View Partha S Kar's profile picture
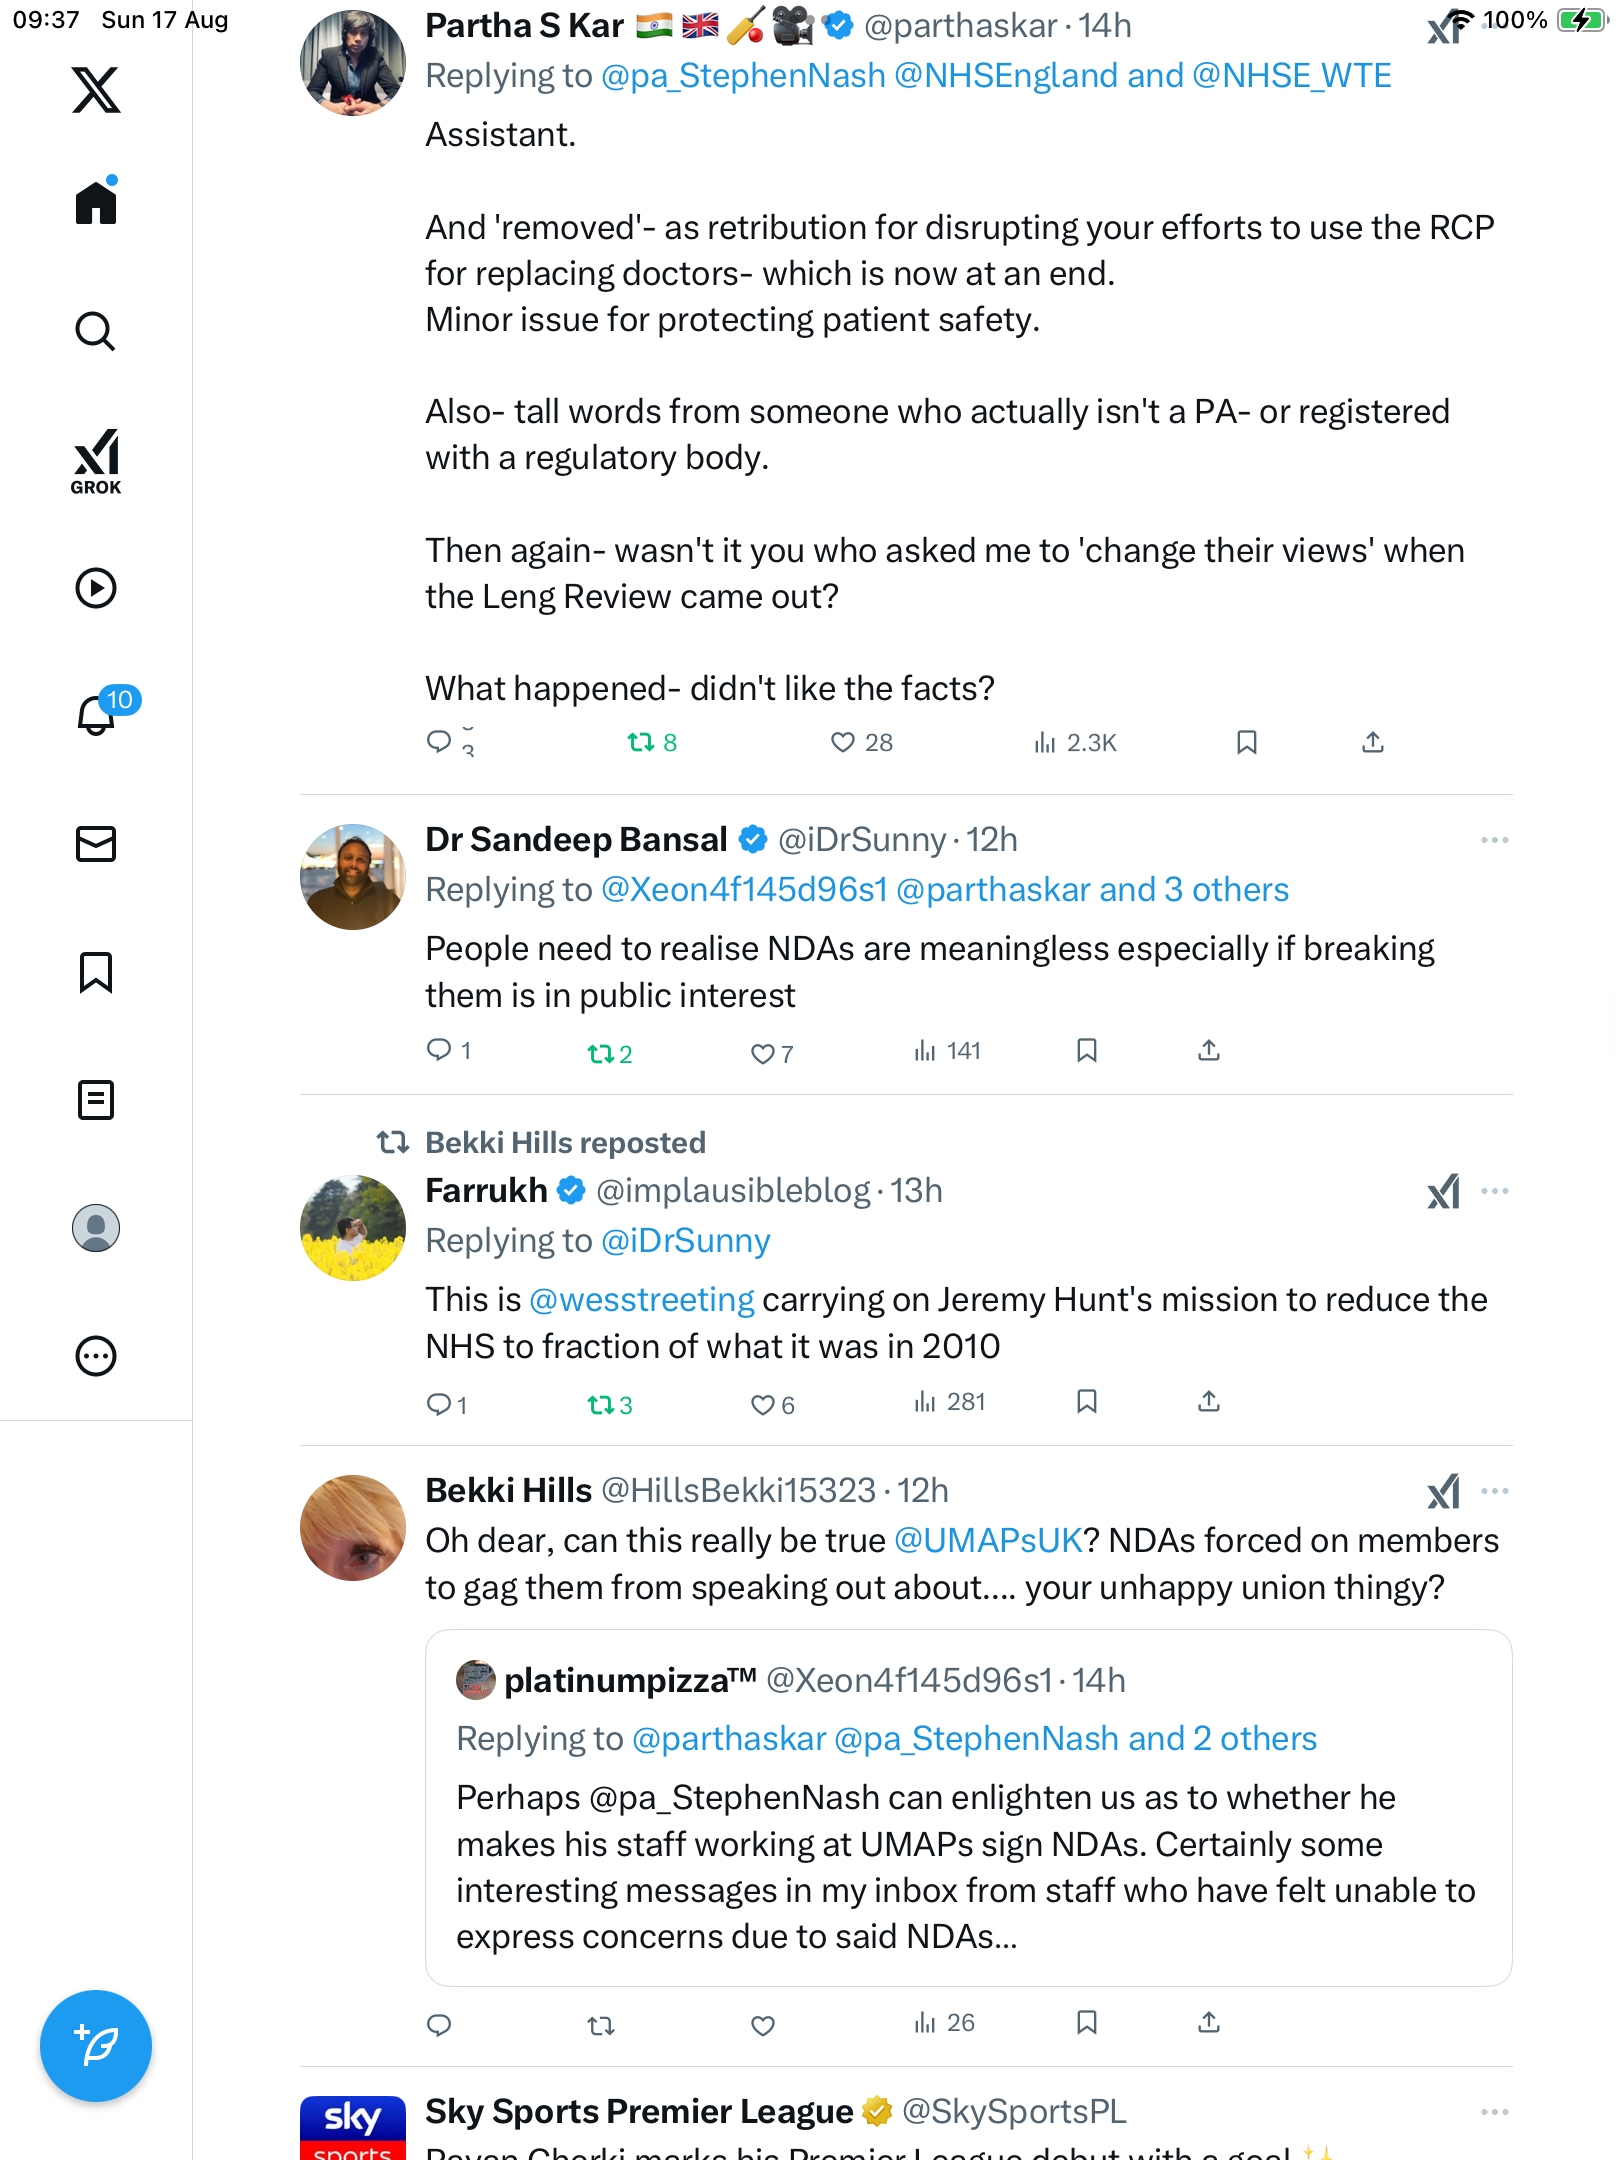The image size is (1620, 2160). pos(353,63)
